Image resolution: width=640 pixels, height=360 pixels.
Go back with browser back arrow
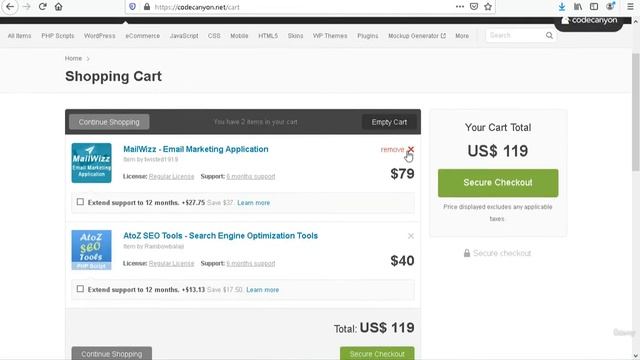point(10,7)
